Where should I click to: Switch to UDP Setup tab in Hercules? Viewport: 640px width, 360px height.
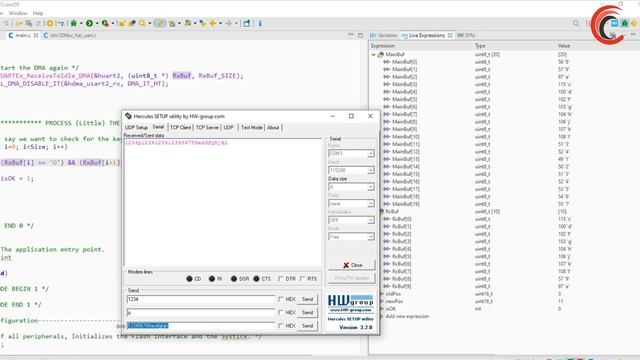coord(136,128)
